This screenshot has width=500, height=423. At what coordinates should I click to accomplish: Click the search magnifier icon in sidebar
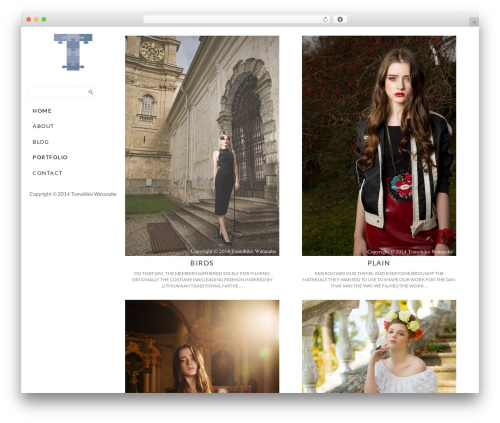pos(90,92)
